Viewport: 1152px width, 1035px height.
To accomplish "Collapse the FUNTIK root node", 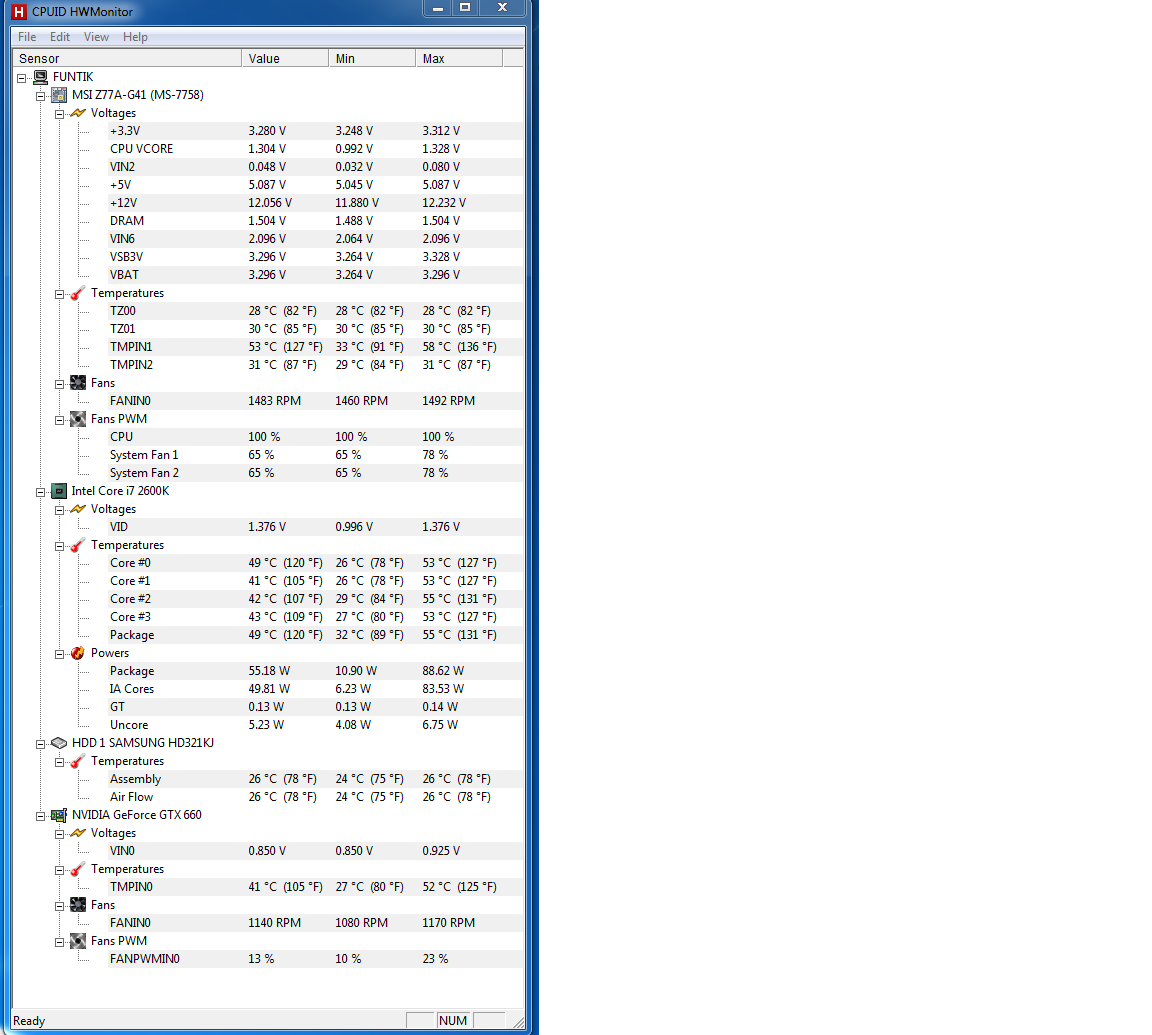I will click(22, 78).
